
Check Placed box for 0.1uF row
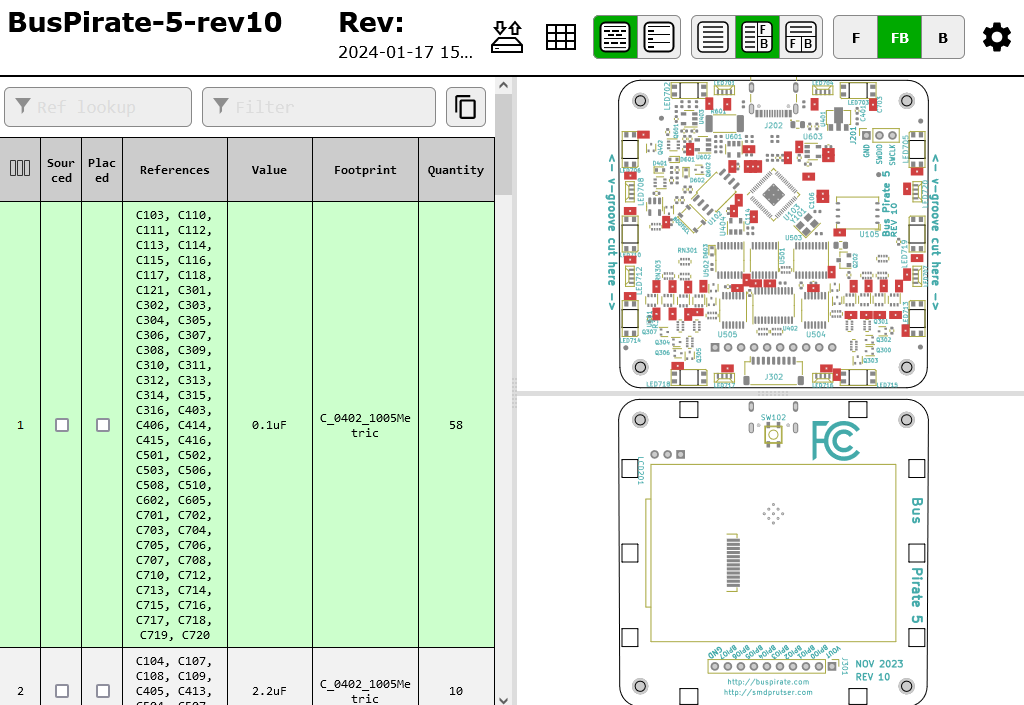pos(103,425)
